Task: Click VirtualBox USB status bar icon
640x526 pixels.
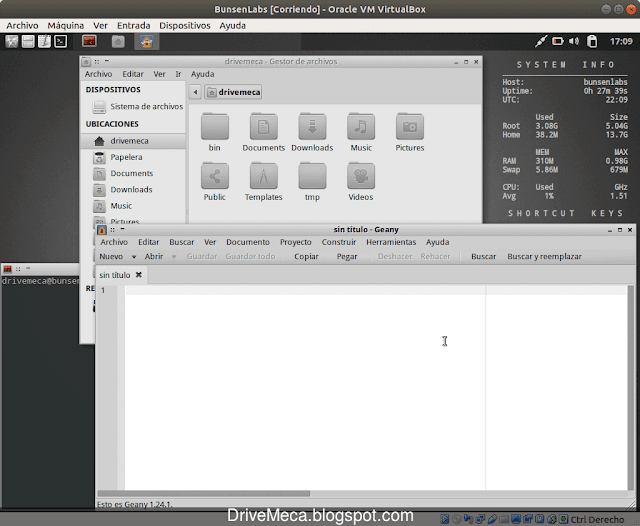Action: coord(492,519)
